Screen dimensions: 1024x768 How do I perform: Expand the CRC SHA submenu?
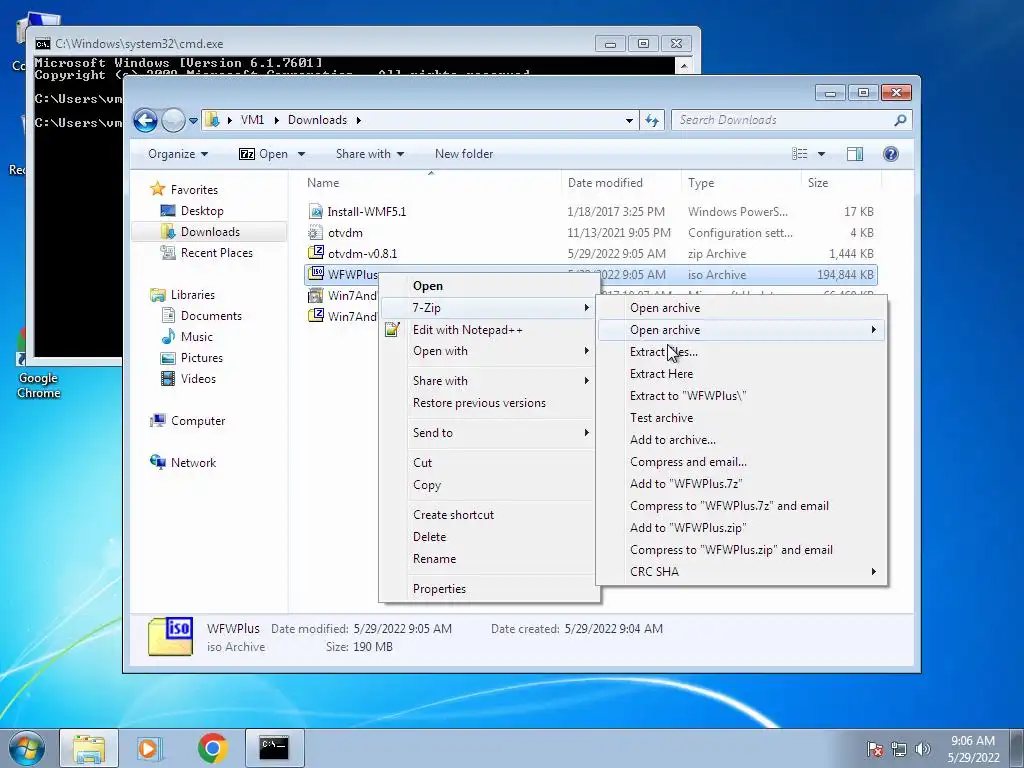(x=741, y=571)
